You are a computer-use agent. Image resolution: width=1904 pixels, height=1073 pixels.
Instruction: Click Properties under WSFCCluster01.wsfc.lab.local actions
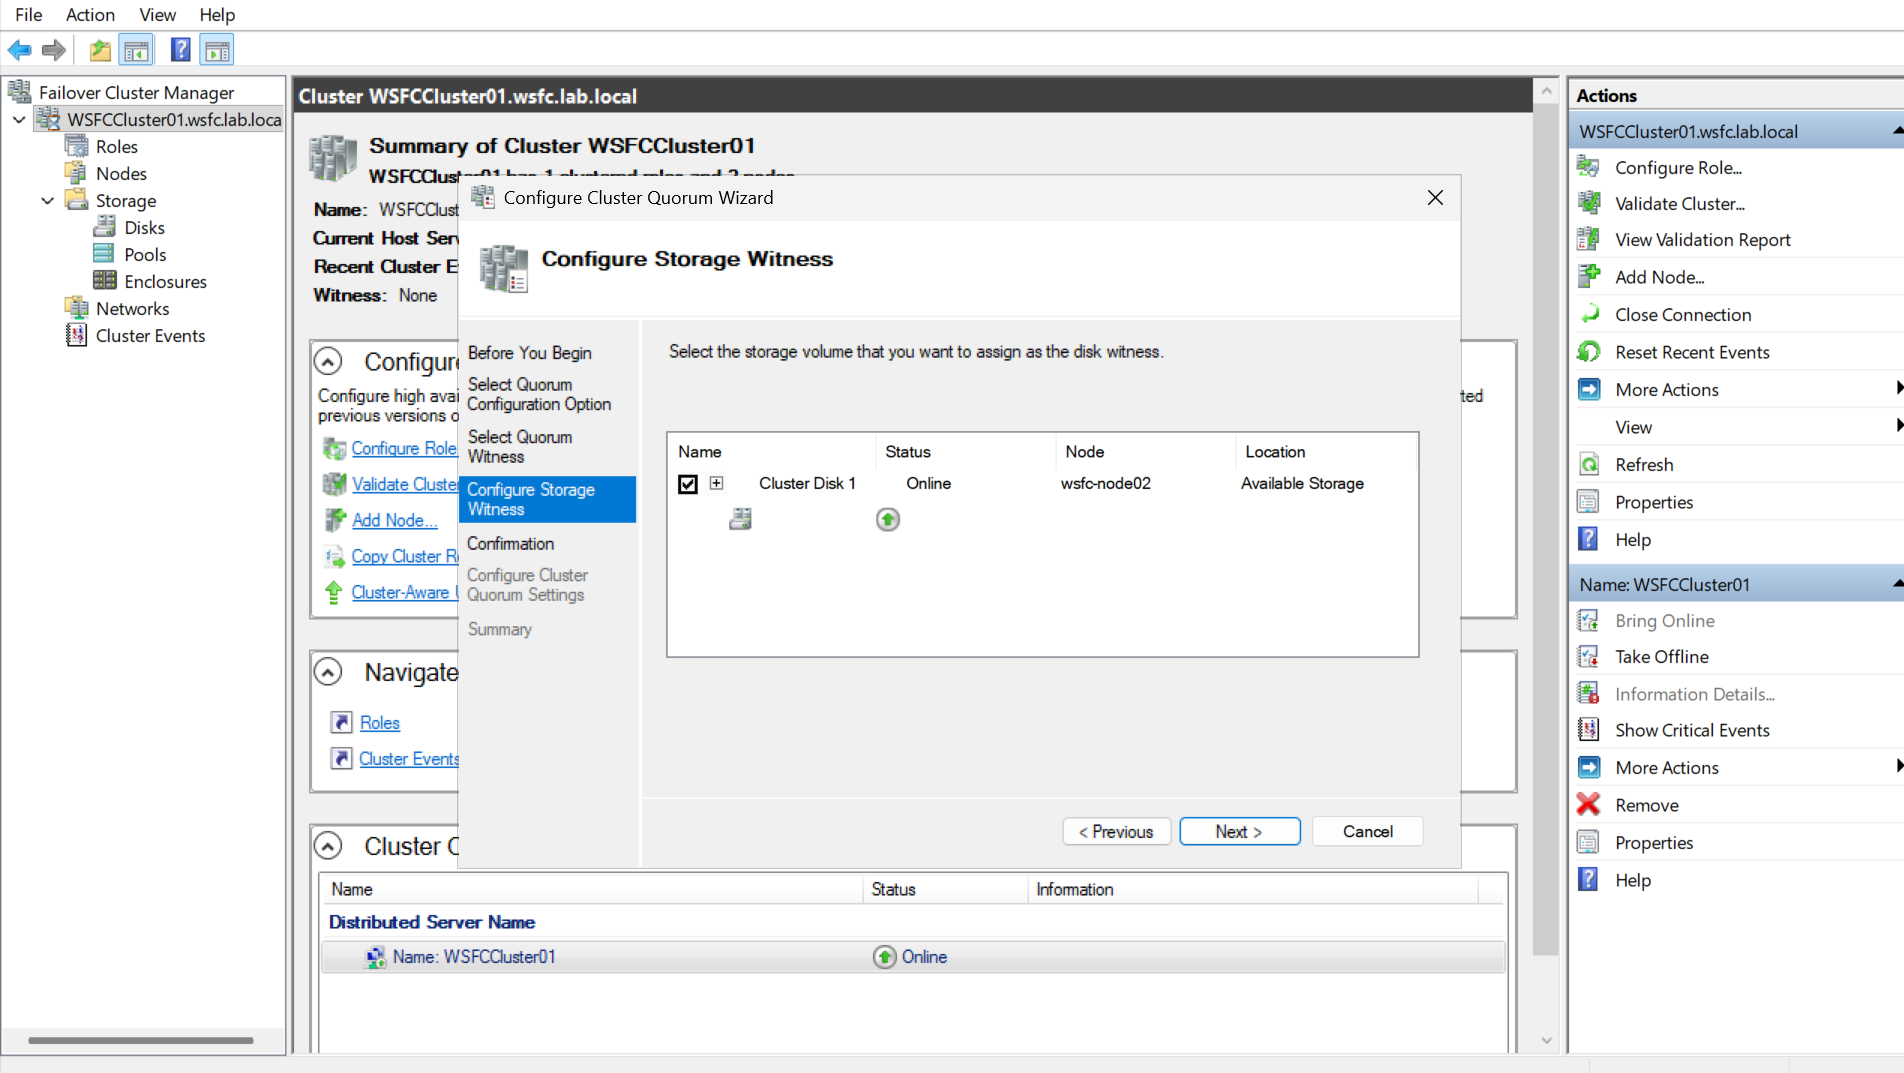(x=1654, y=502)
